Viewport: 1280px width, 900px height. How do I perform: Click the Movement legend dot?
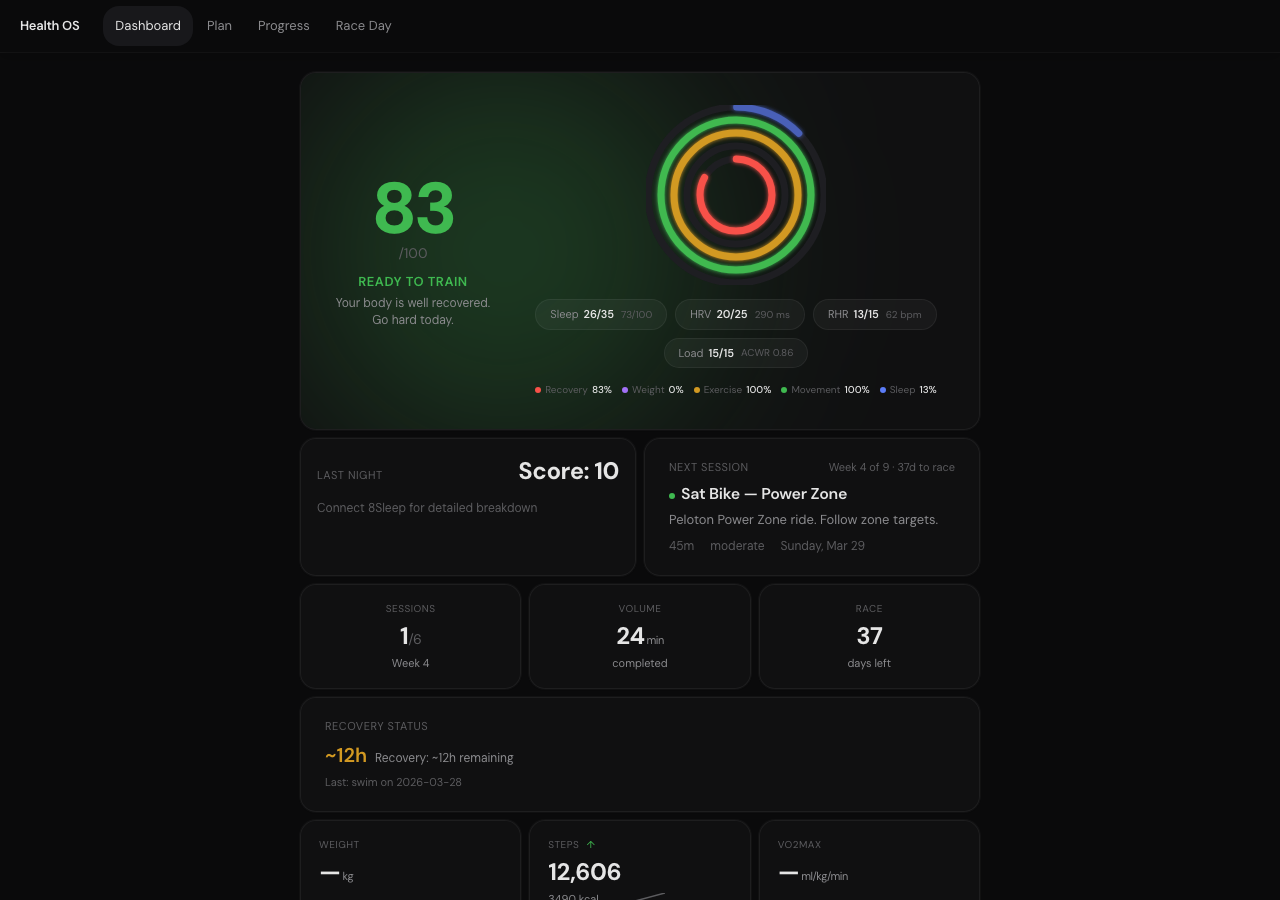783,390
